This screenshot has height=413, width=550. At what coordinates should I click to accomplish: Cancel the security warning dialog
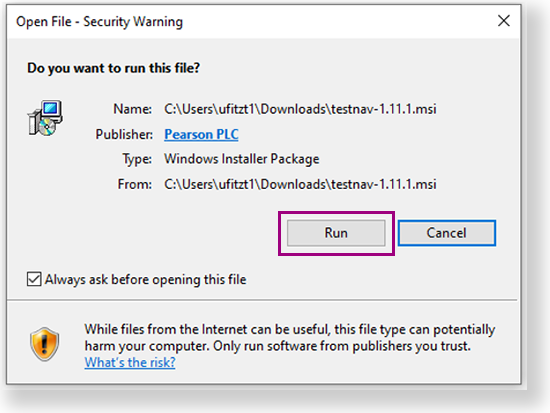click(447, 233)
